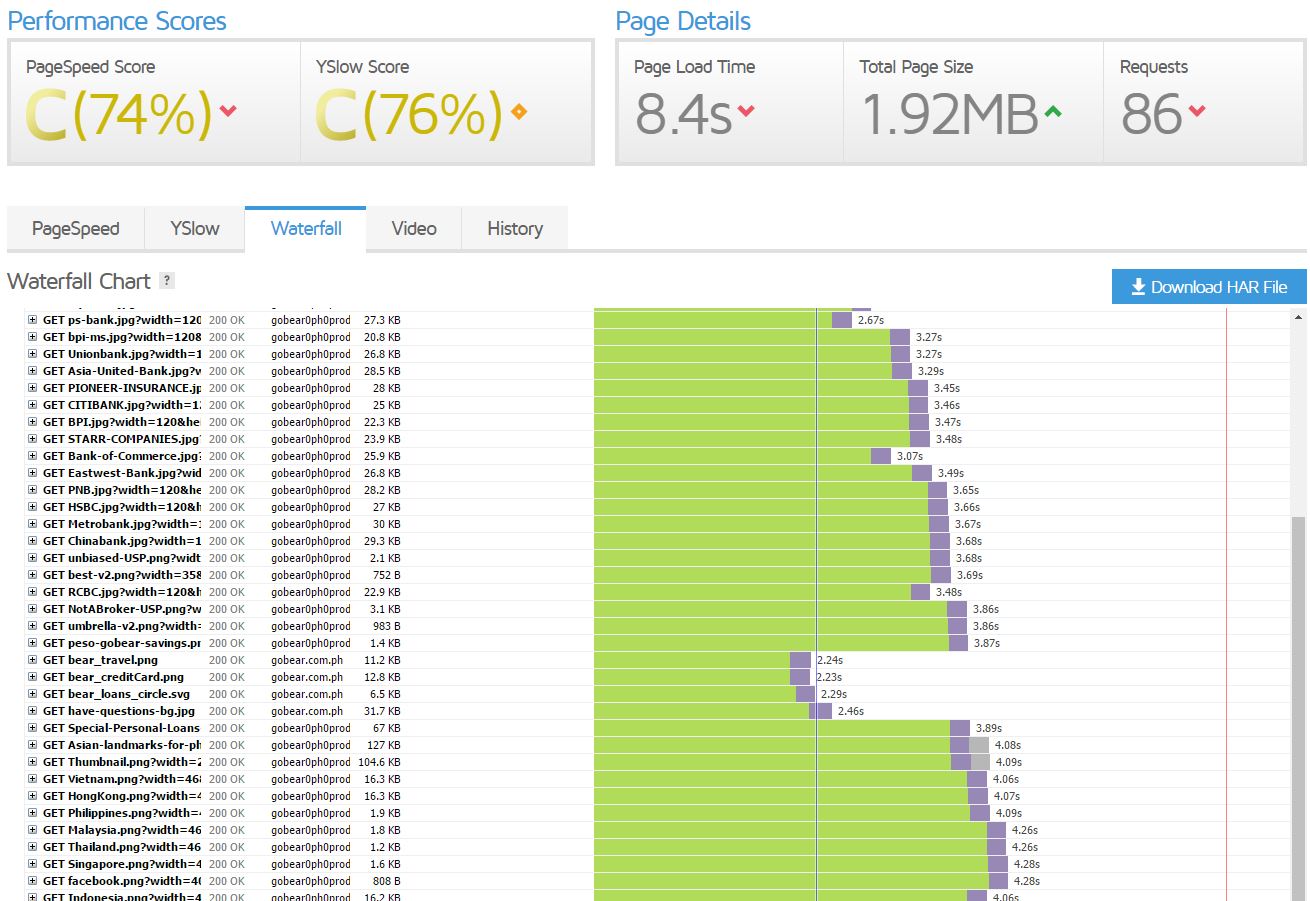
Task: Expand the GET HSBC.jpg request row
Action: 32,507
